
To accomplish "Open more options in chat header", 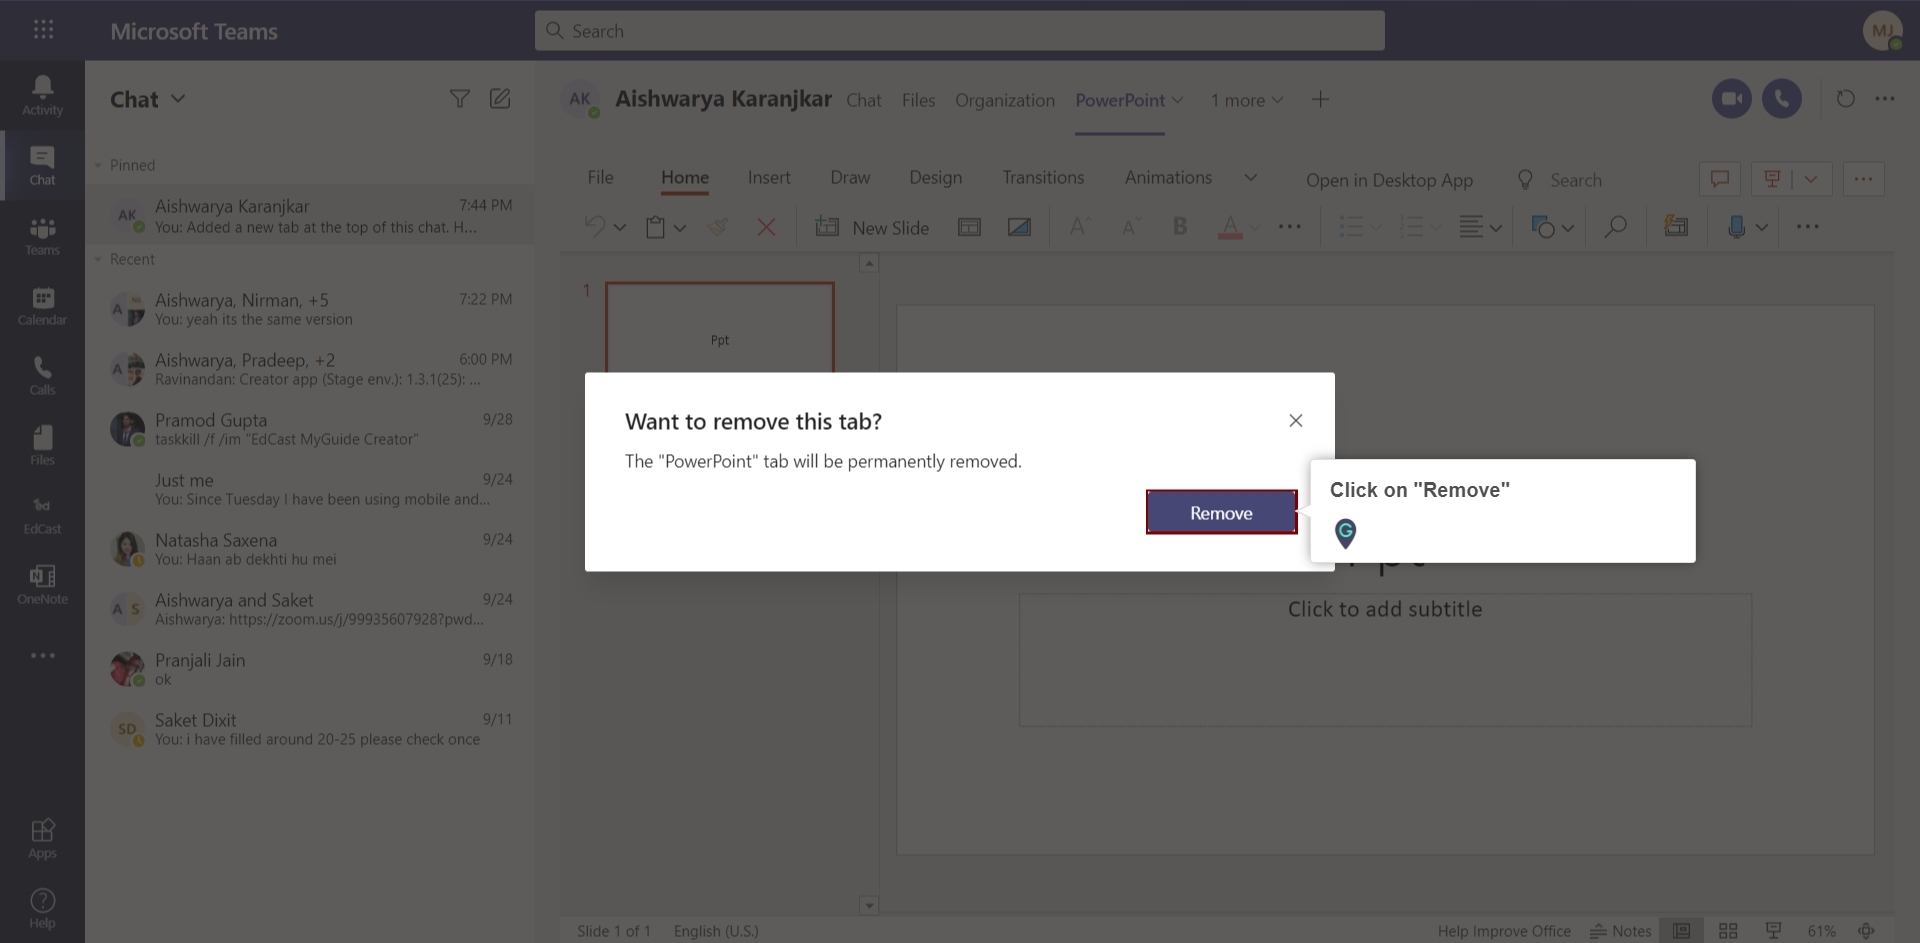I will pos(1885,98).
